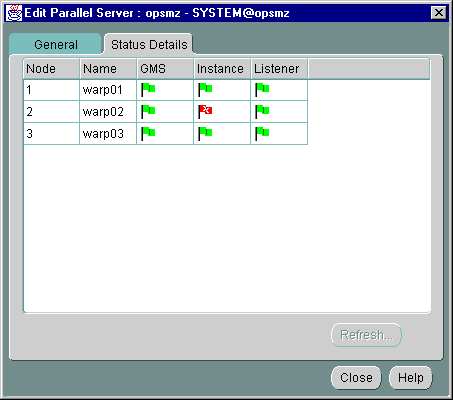Click the green Listener flag for warp03
Image resolution: width=453 pixels, height=400 pixels.
[262, 133]
